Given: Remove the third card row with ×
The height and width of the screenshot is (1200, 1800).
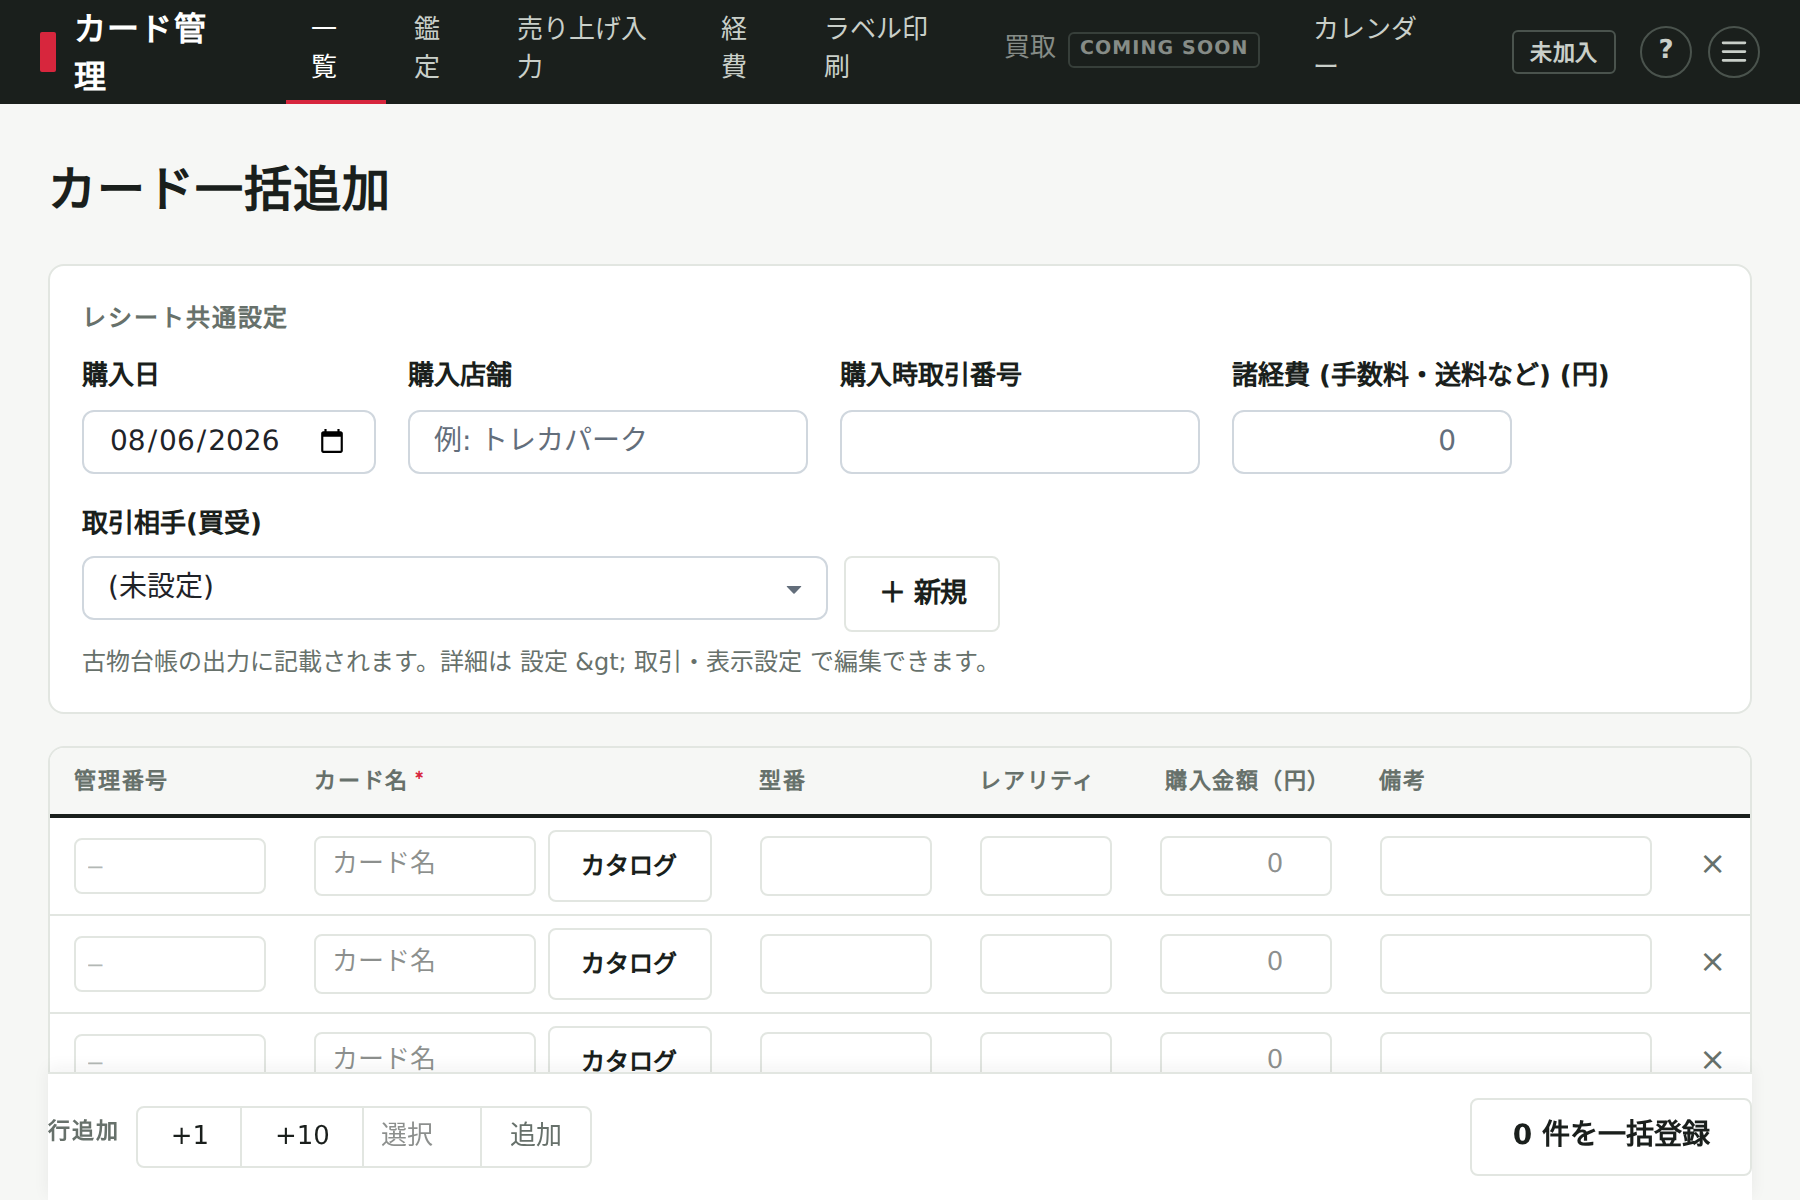Looking at the screenshot, I should (x=1712, y=1059).
